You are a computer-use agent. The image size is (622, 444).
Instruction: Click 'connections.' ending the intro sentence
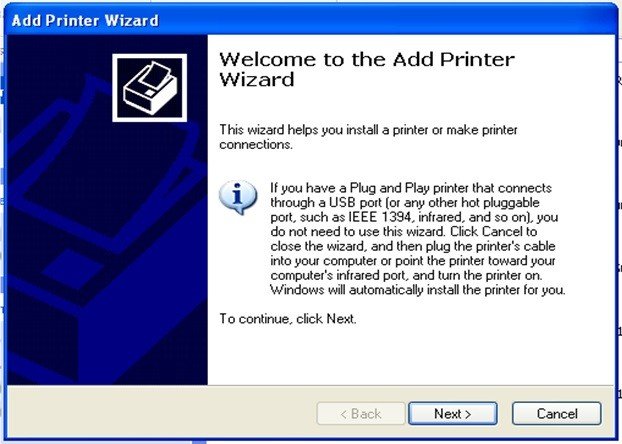[256, 144]
